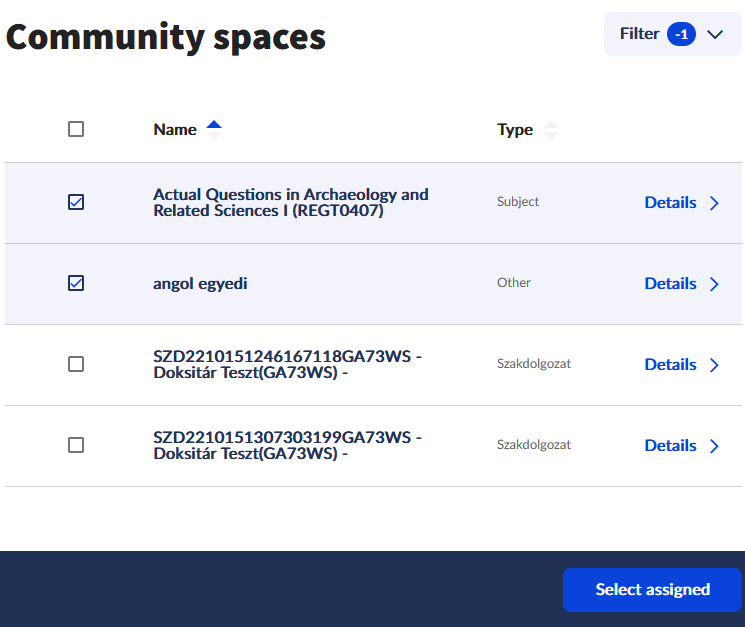Check the SZD2210151246167118GA73WS row checkbox
This screenshot has height=627, width=745.
(76, 364)
